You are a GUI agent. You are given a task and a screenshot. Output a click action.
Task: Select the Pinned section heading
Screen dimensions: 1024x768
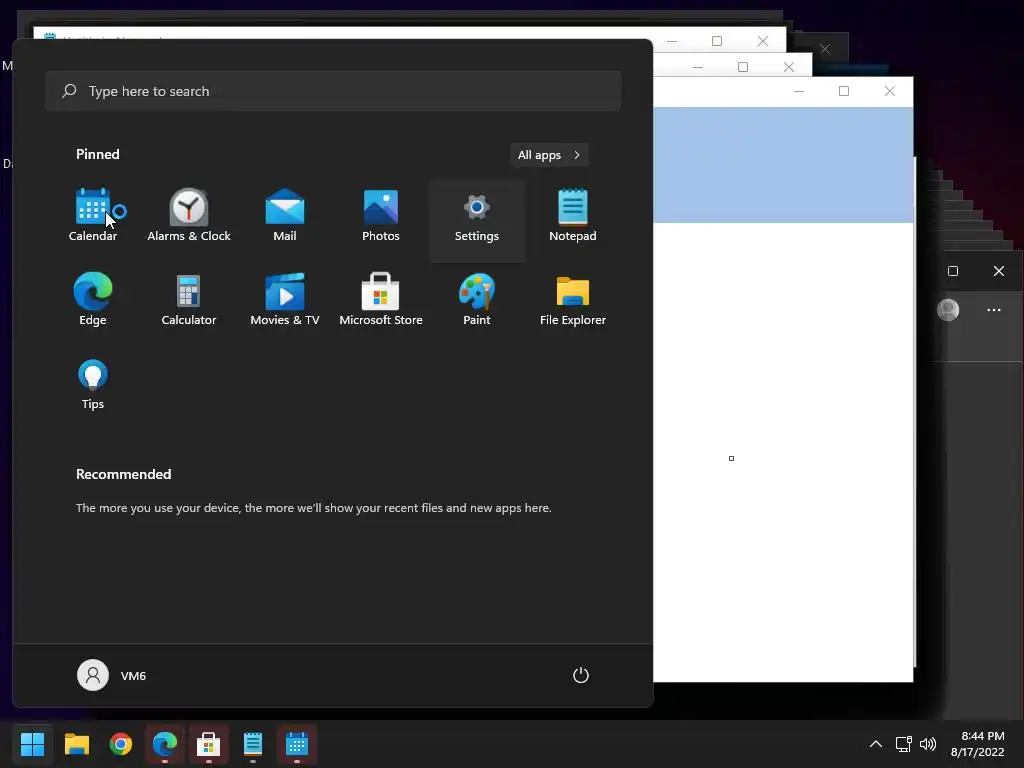click(x=97, y=154)
